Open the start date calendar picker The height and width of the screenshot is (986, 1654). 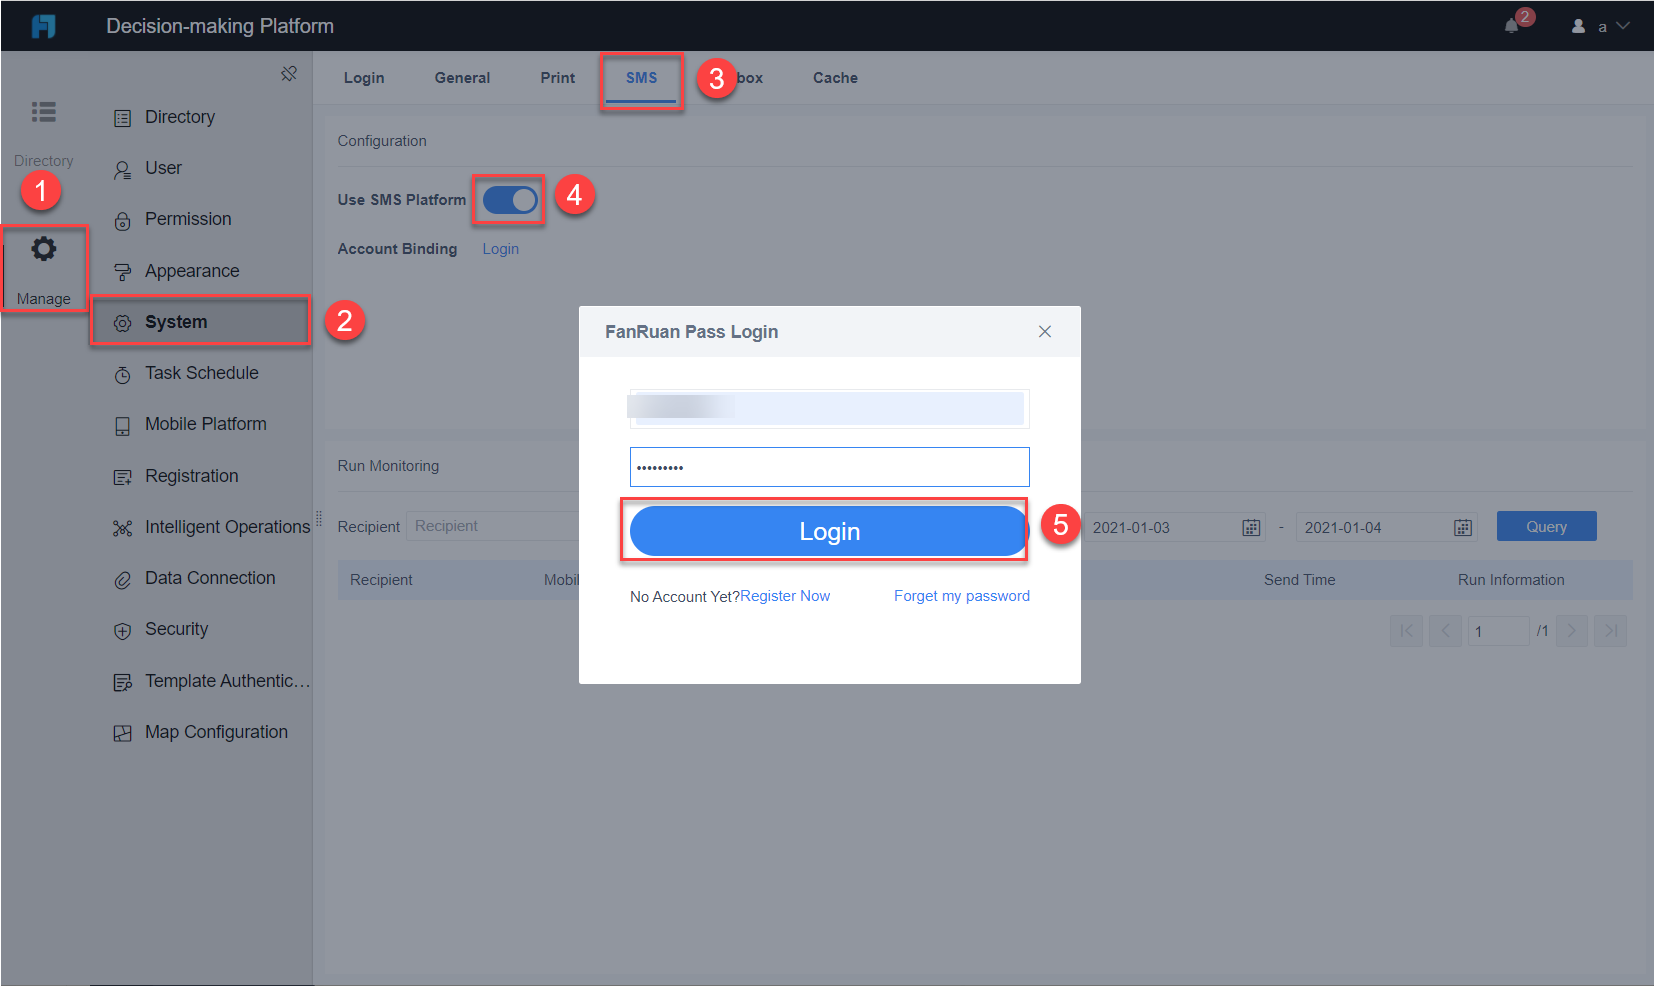(1250, 527)
